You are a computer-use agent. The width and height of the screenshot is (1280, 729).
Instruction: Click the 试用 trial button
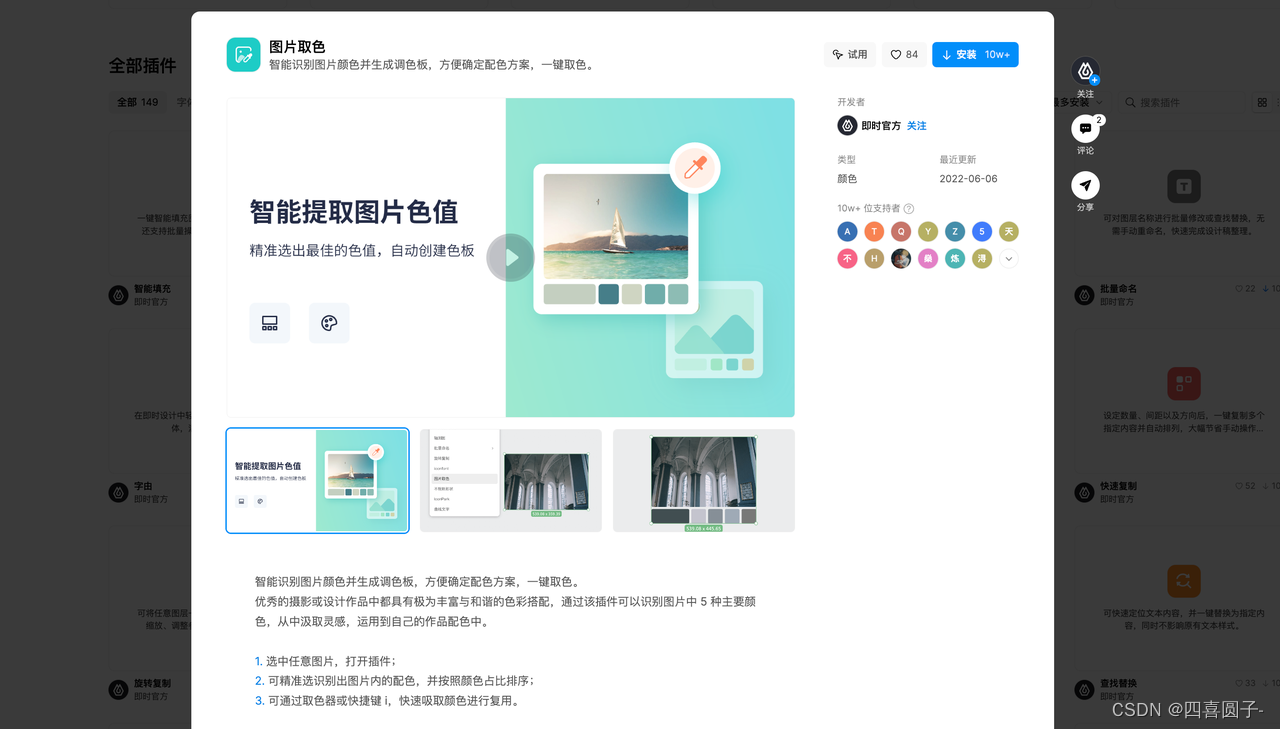(850, 55)
